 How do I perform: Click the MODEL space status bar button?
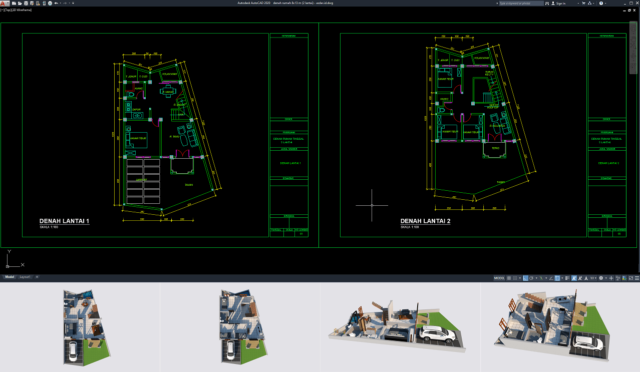499,278
